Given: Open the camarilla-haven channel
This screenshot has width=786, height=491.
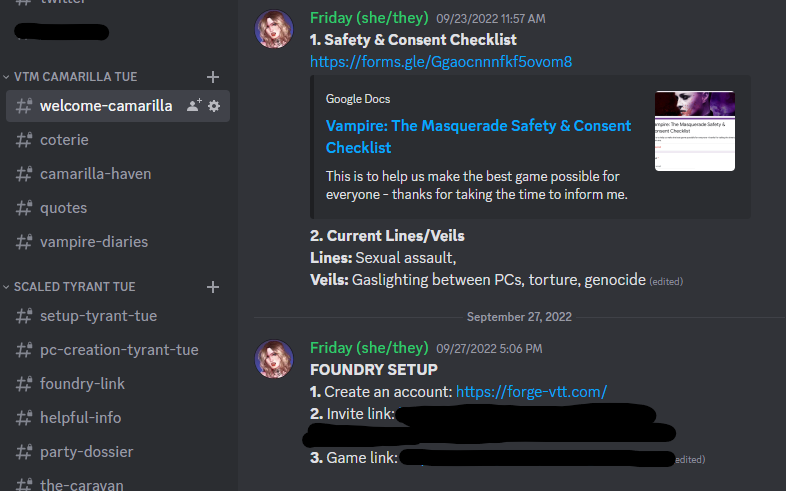Looking at the screenshot, I should tap(96, 174).
